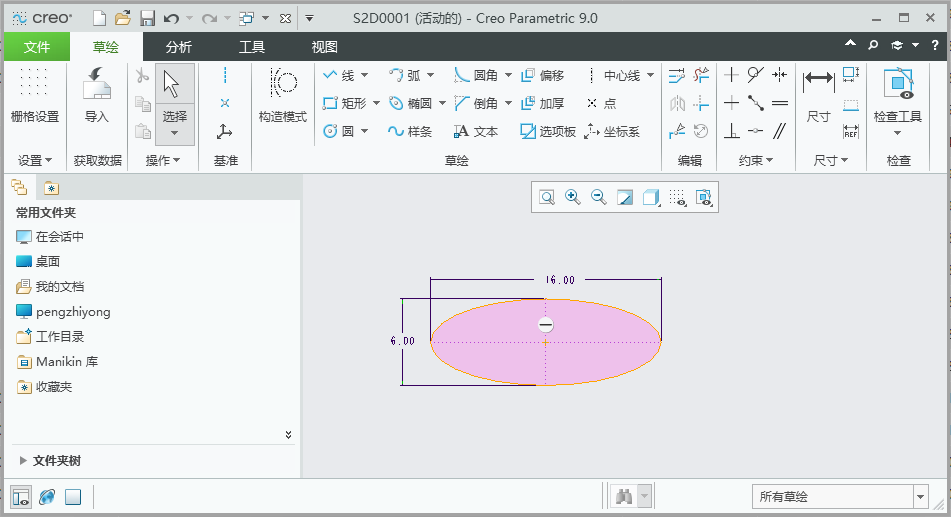Toggle full screen mode in status bar
951x517 pixels.
73,497
